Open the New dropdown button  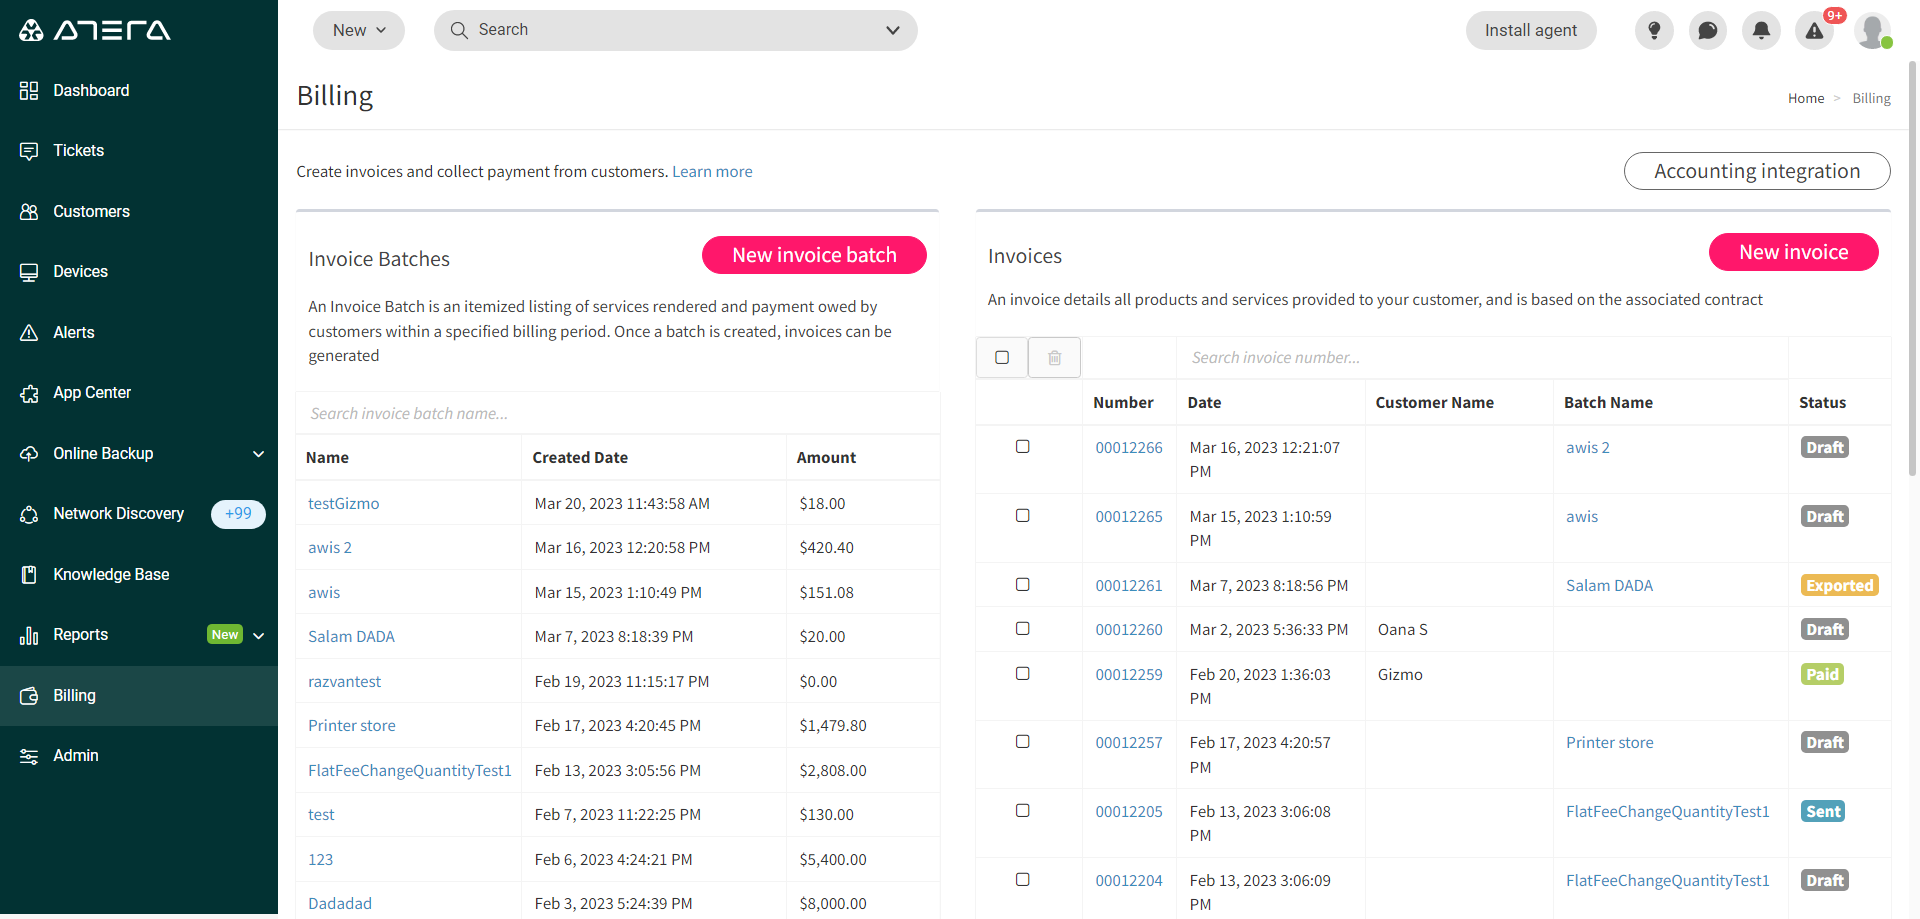359,30
